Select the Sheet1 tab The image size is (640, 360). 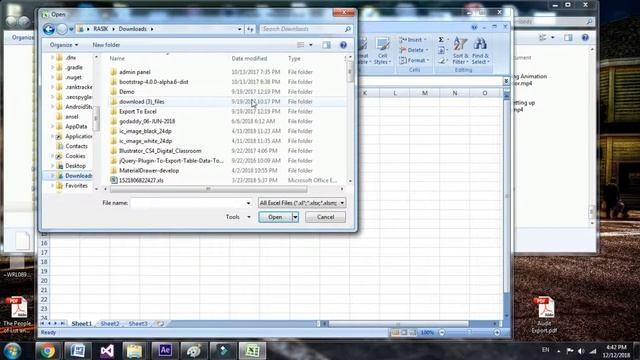coord(82,324)
